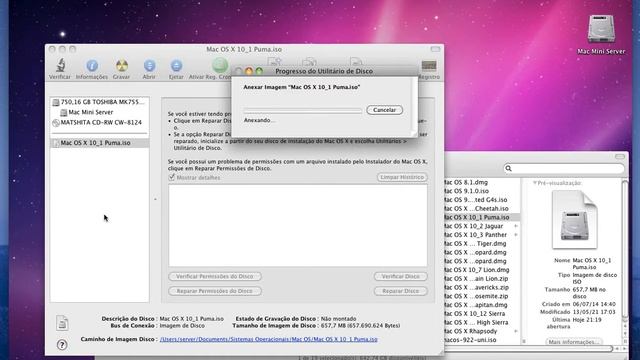
Task: Select the 750,16 GB TOSHIBA disk
Action: pyautogui.click(x=99, y=102)
